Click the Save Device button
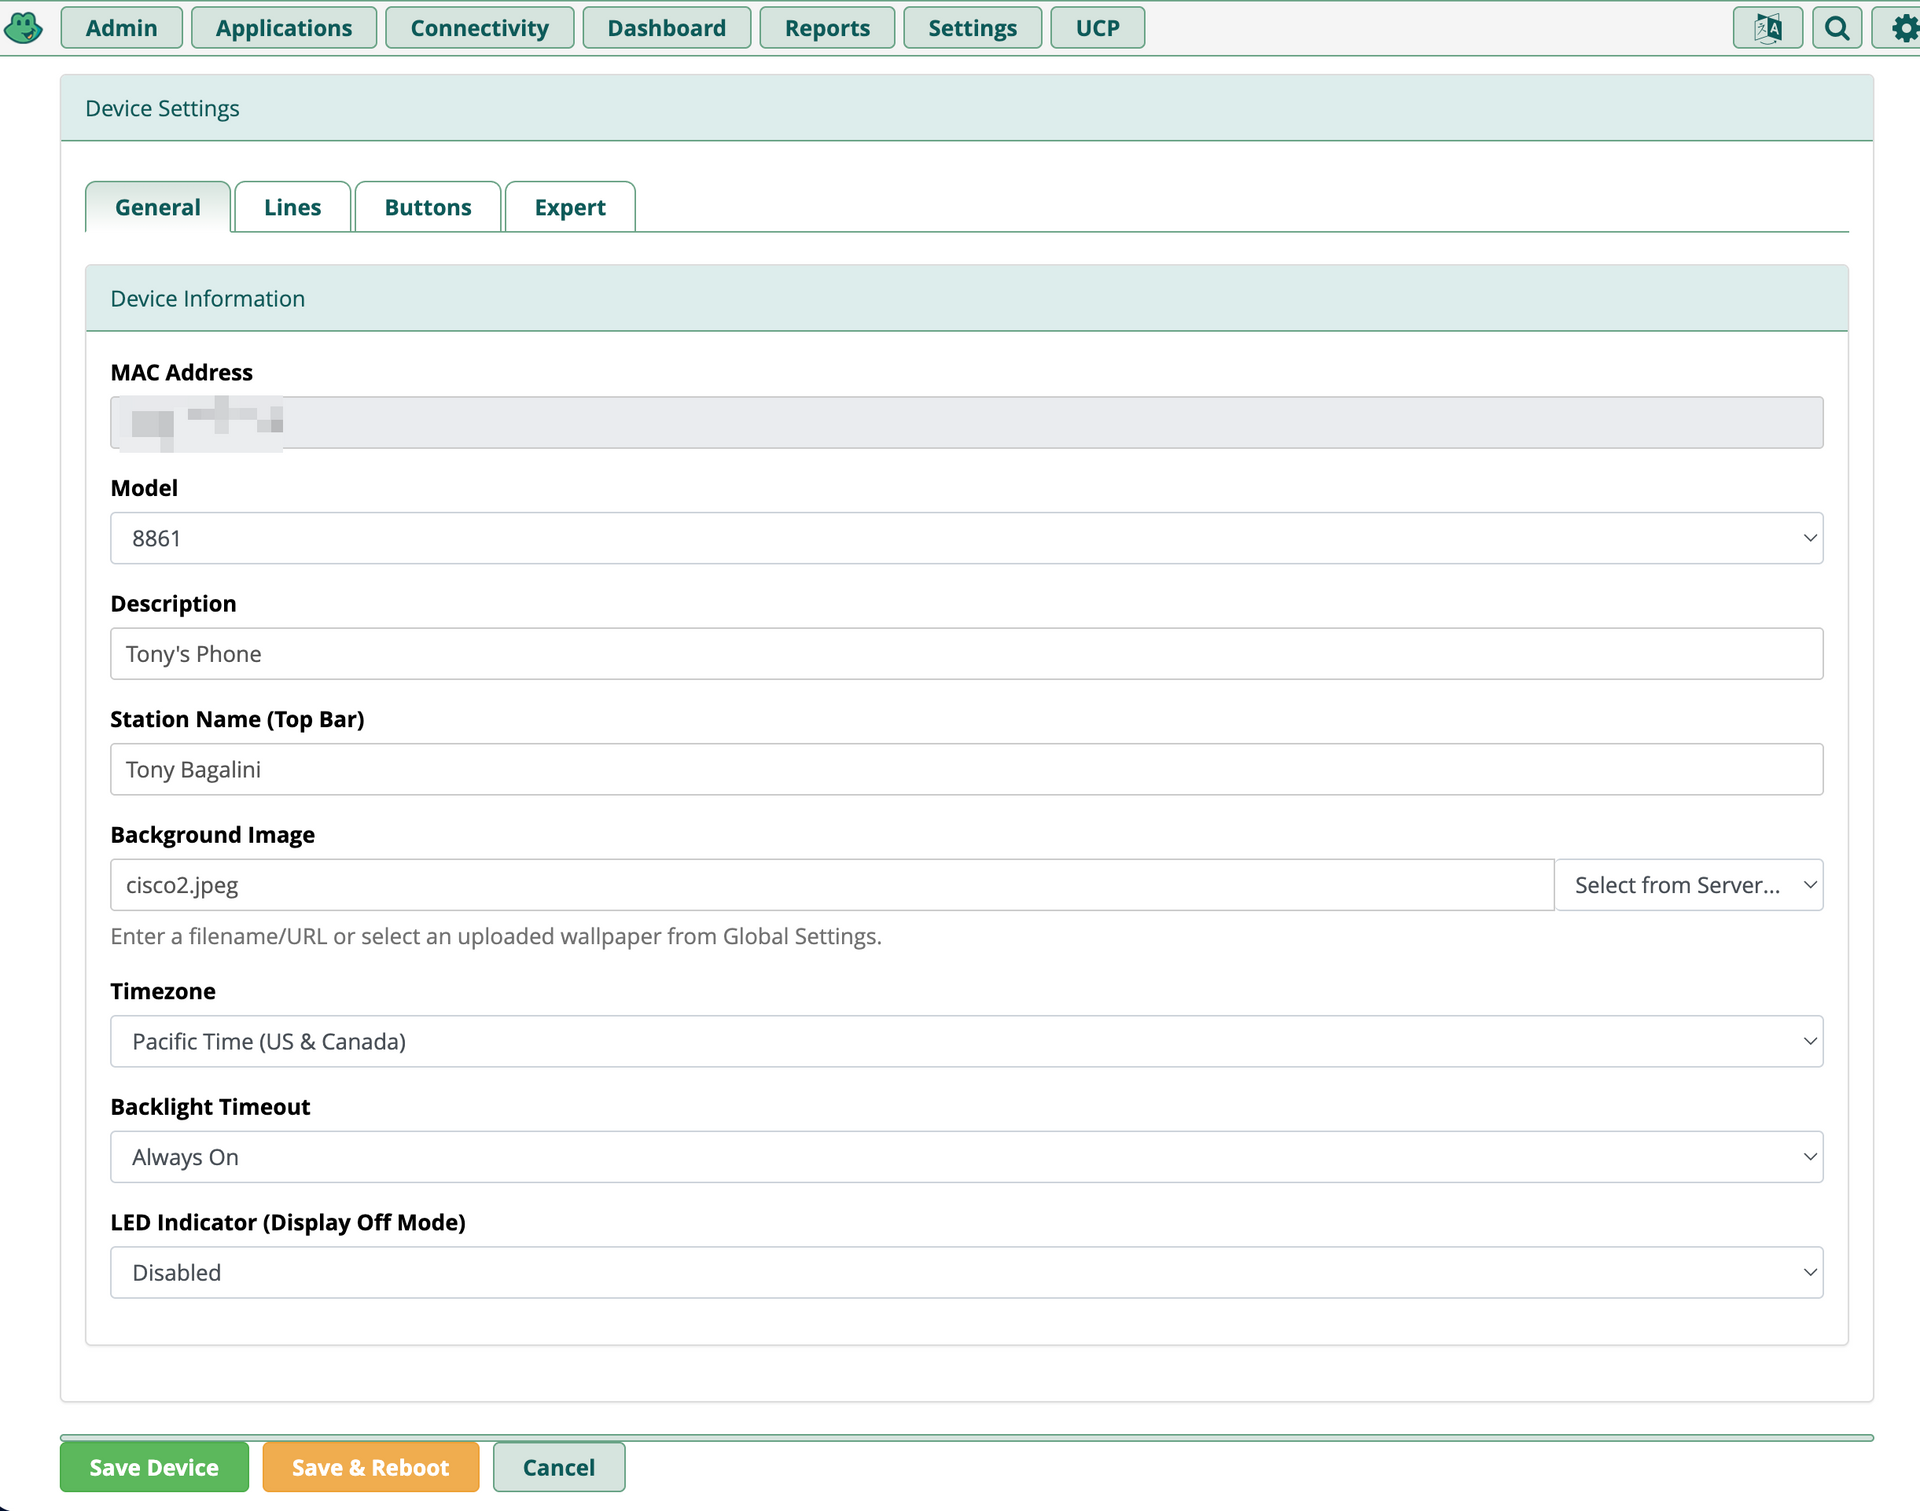Viewport: 1920px width, 1511px height. coord(154,1467)
